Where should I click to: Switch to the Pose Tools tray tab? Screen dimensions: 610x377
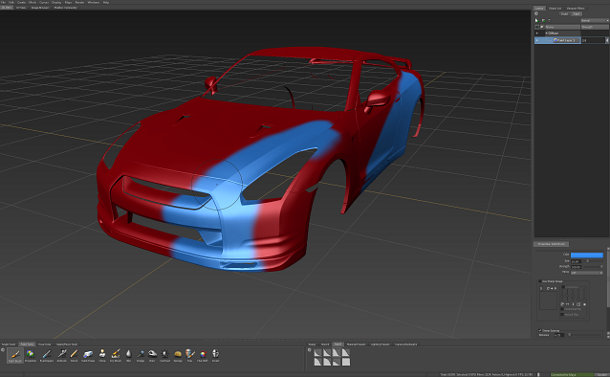(44, 344)
